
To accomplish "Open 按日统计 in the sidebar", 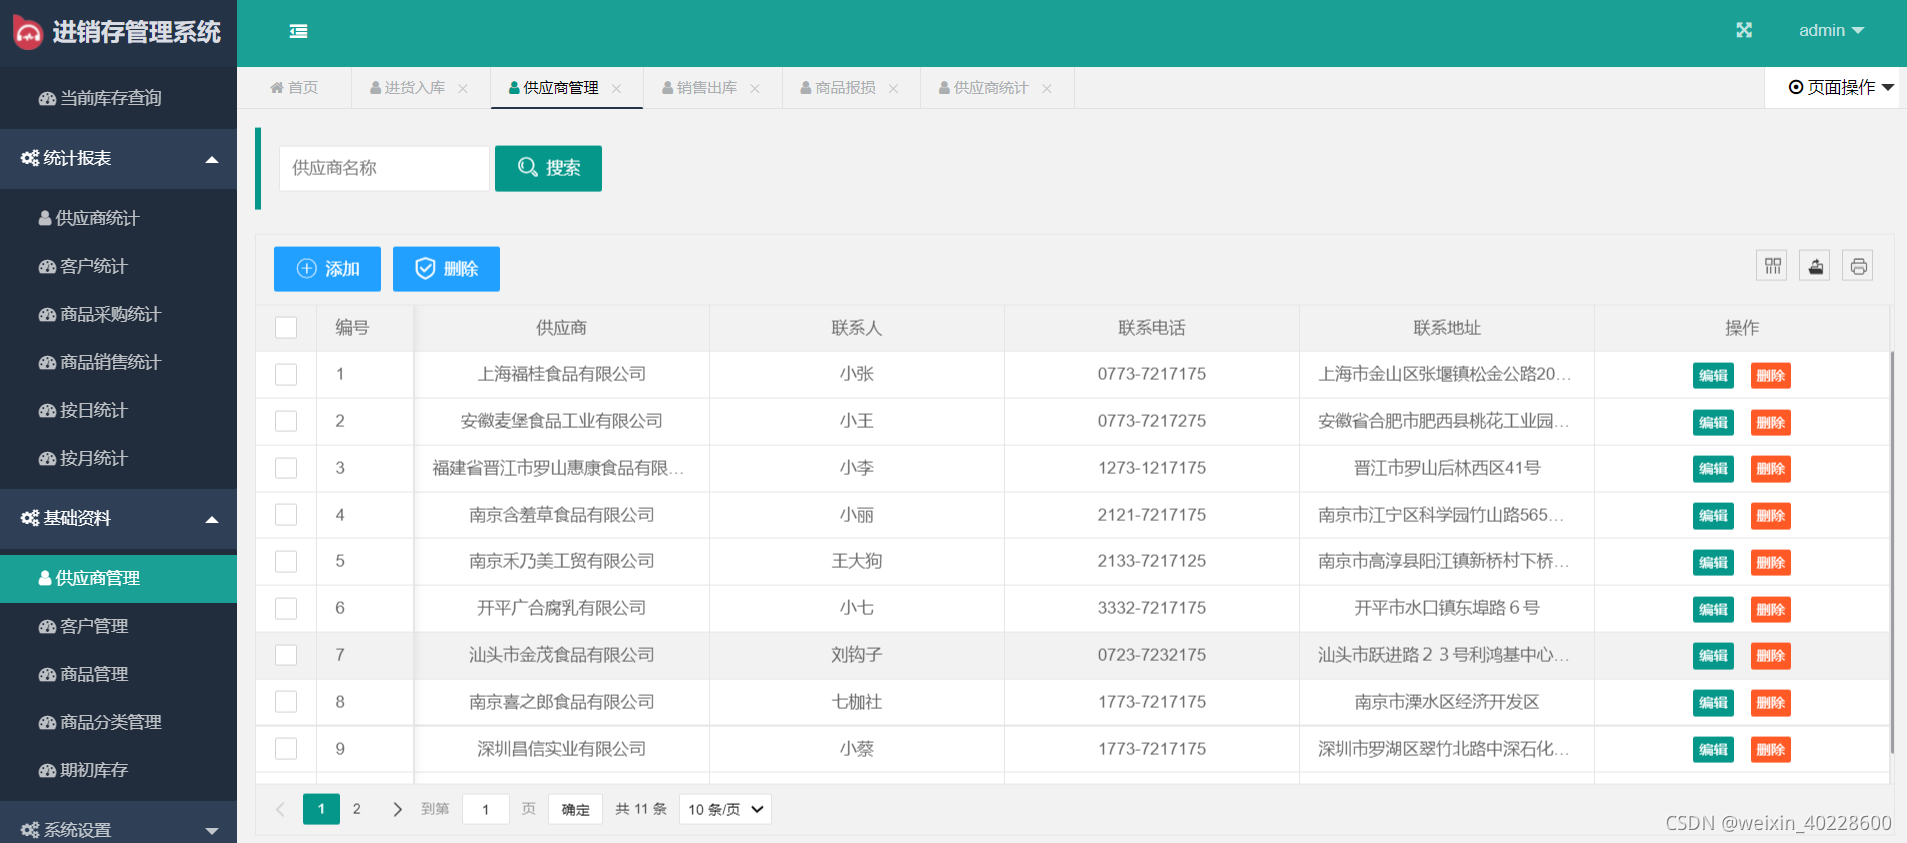I will pyautogui.click(x=118, y=410).
